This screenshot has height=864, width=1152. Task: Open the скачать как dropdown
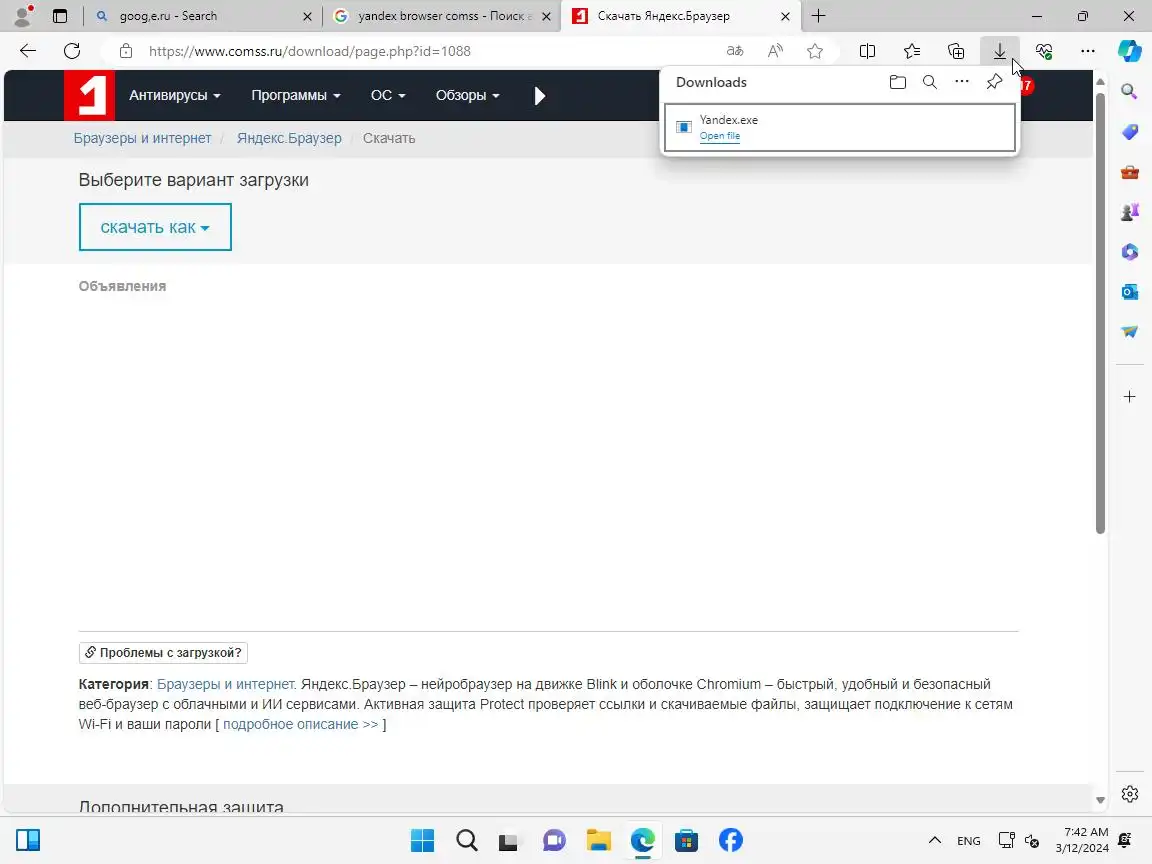click(x=155, y=227)
